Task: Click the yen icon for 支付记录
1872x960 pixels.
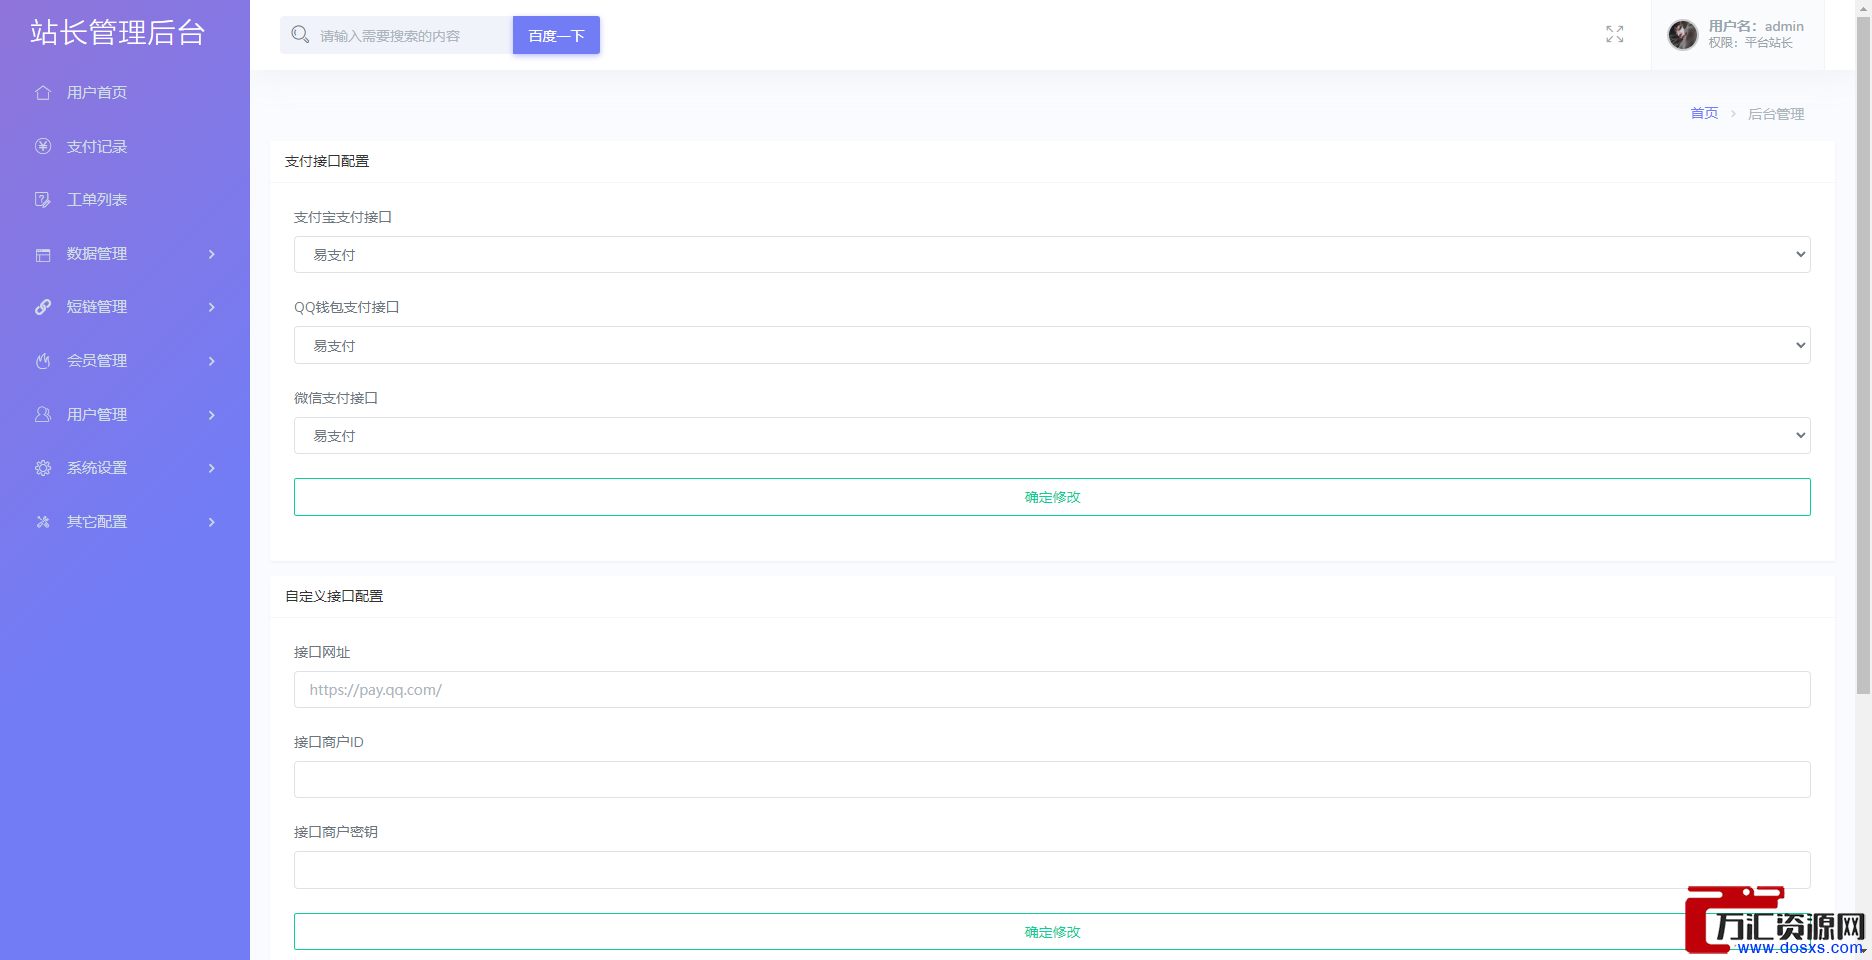Action: [x=43, y=147]
